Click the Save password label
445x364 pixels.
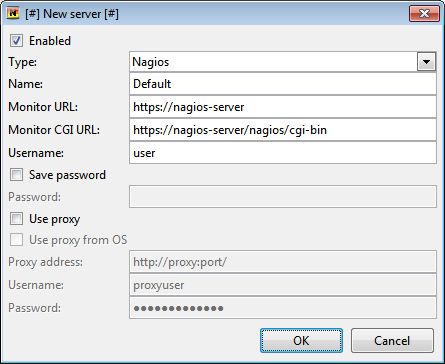coord(67,175)
